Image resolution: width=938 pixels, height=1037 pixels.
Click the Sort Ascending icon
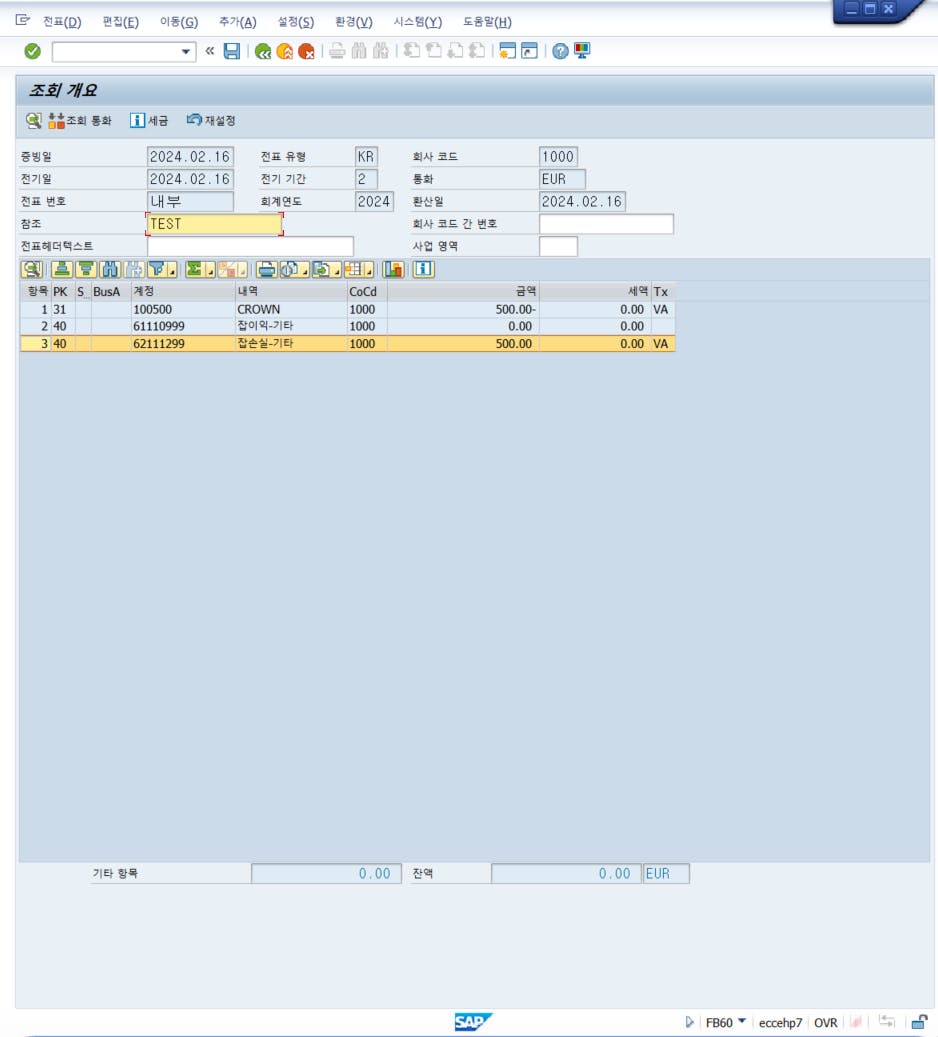[62, 269]
